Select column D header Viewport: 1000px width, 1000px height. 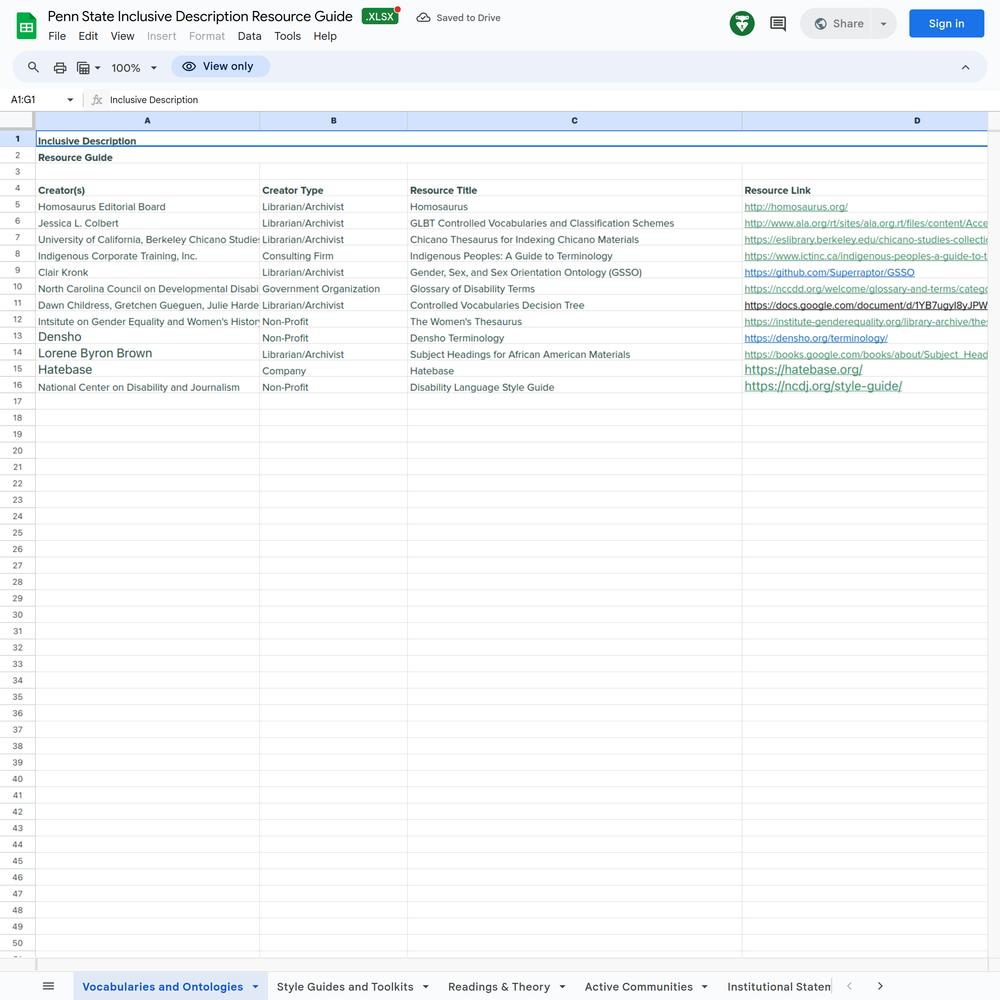pyautogui.click(x=865, y=121)
